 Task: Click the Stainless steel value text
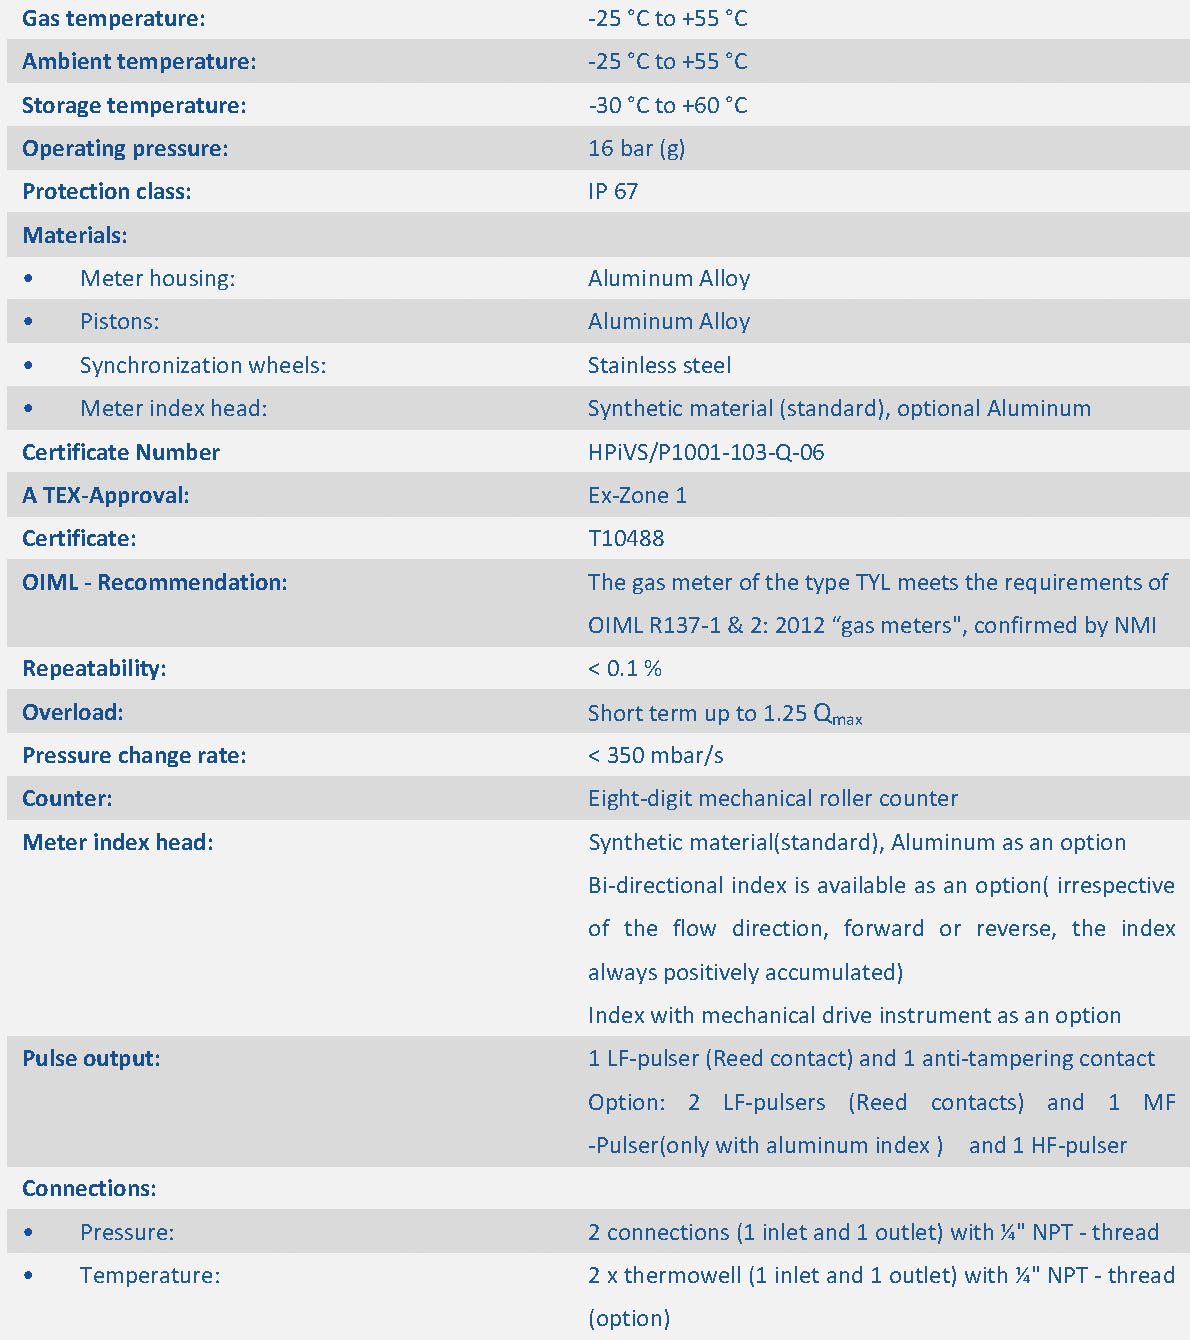[659, 365]
